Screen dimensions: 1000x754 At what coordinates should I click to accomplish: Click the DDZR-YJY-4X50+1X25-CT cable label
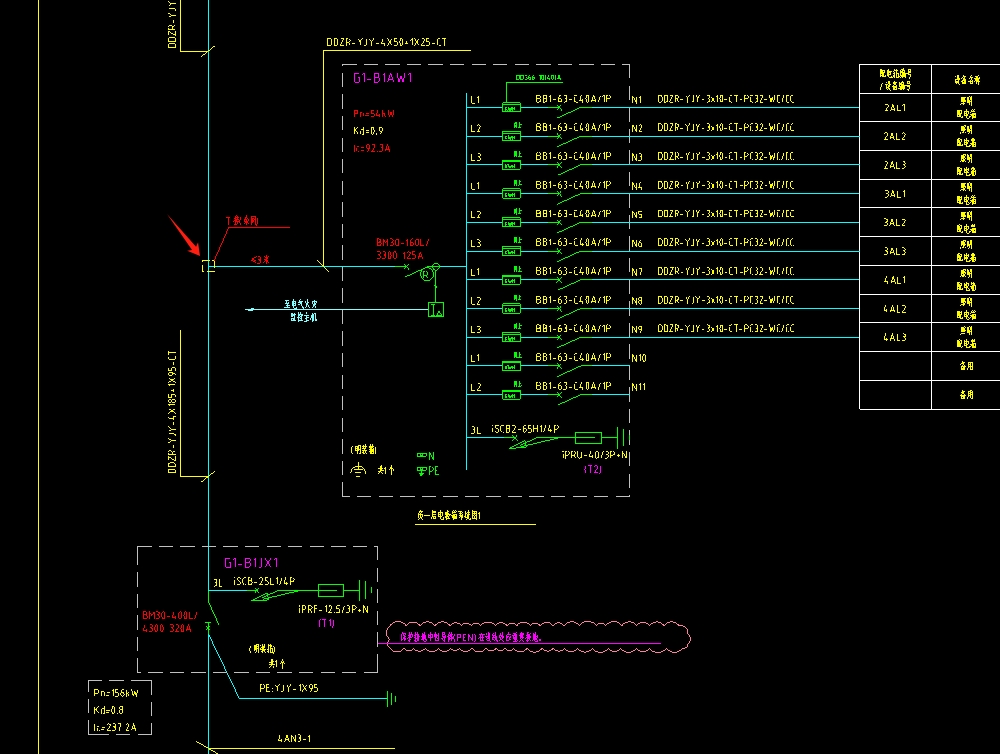pyautogui.click(x=386, y=43)
